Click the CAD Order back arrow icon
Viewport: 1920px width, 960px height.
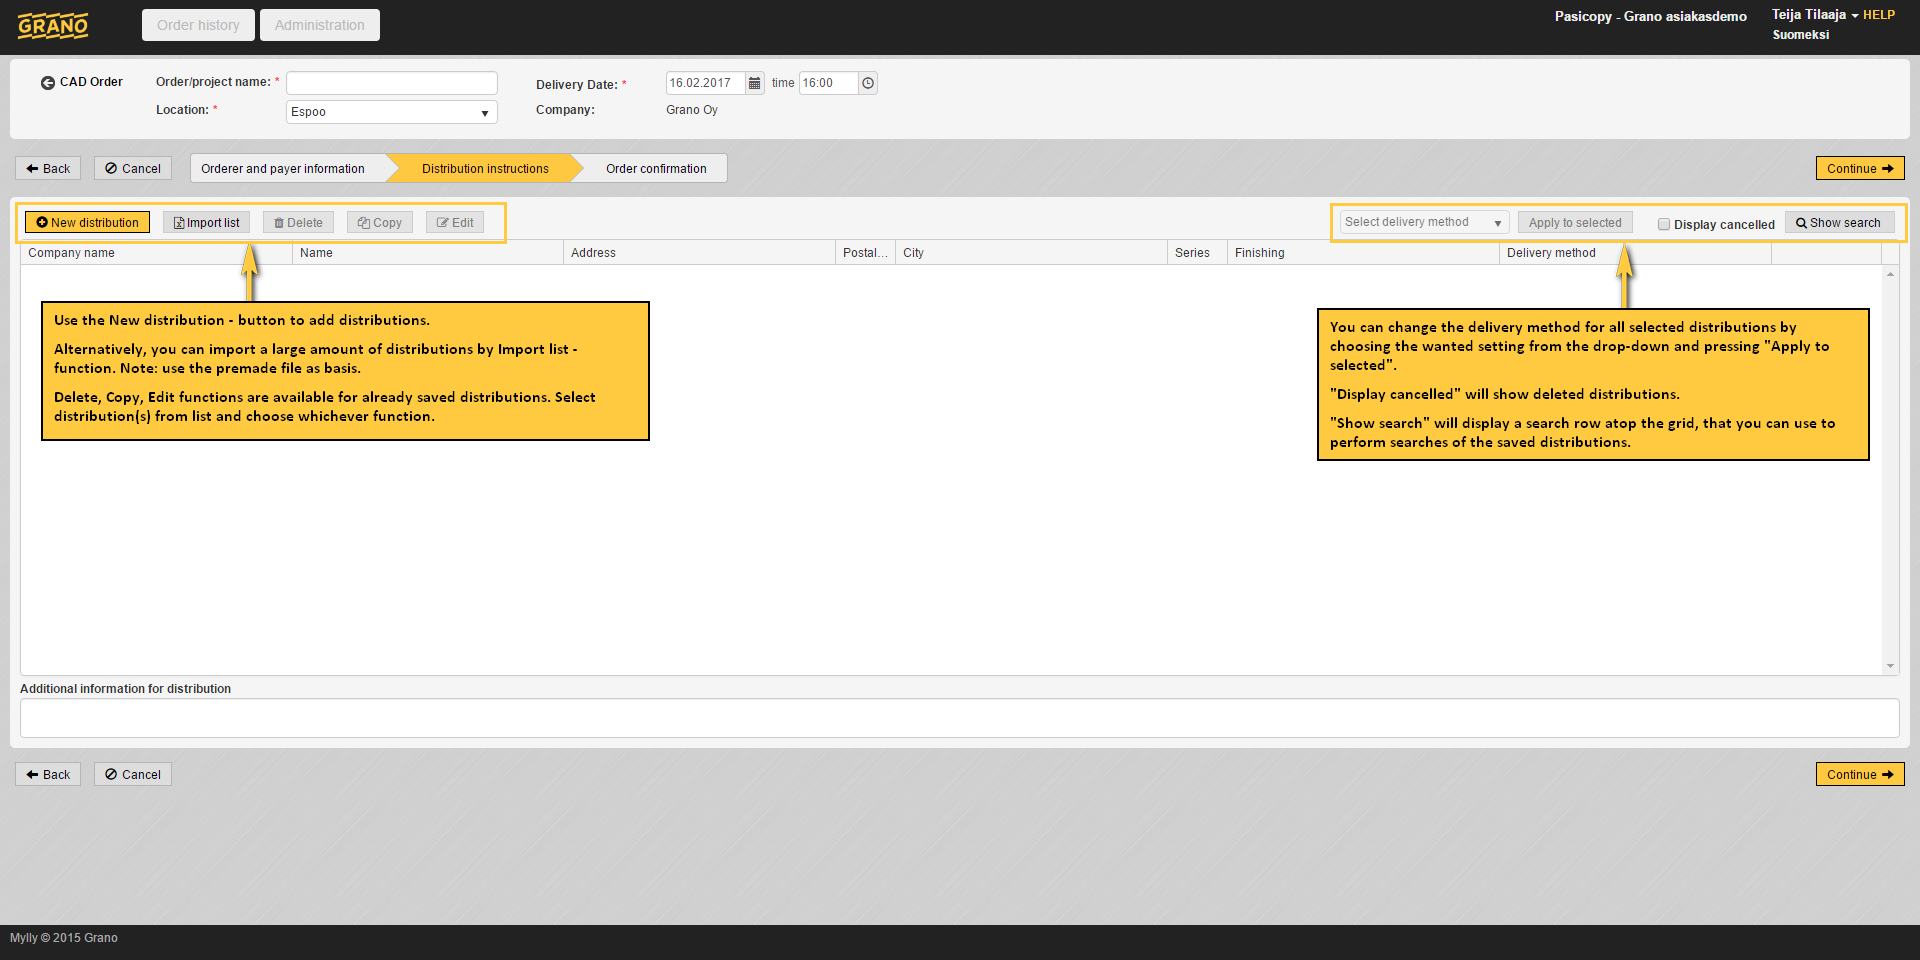click(47, 83)
